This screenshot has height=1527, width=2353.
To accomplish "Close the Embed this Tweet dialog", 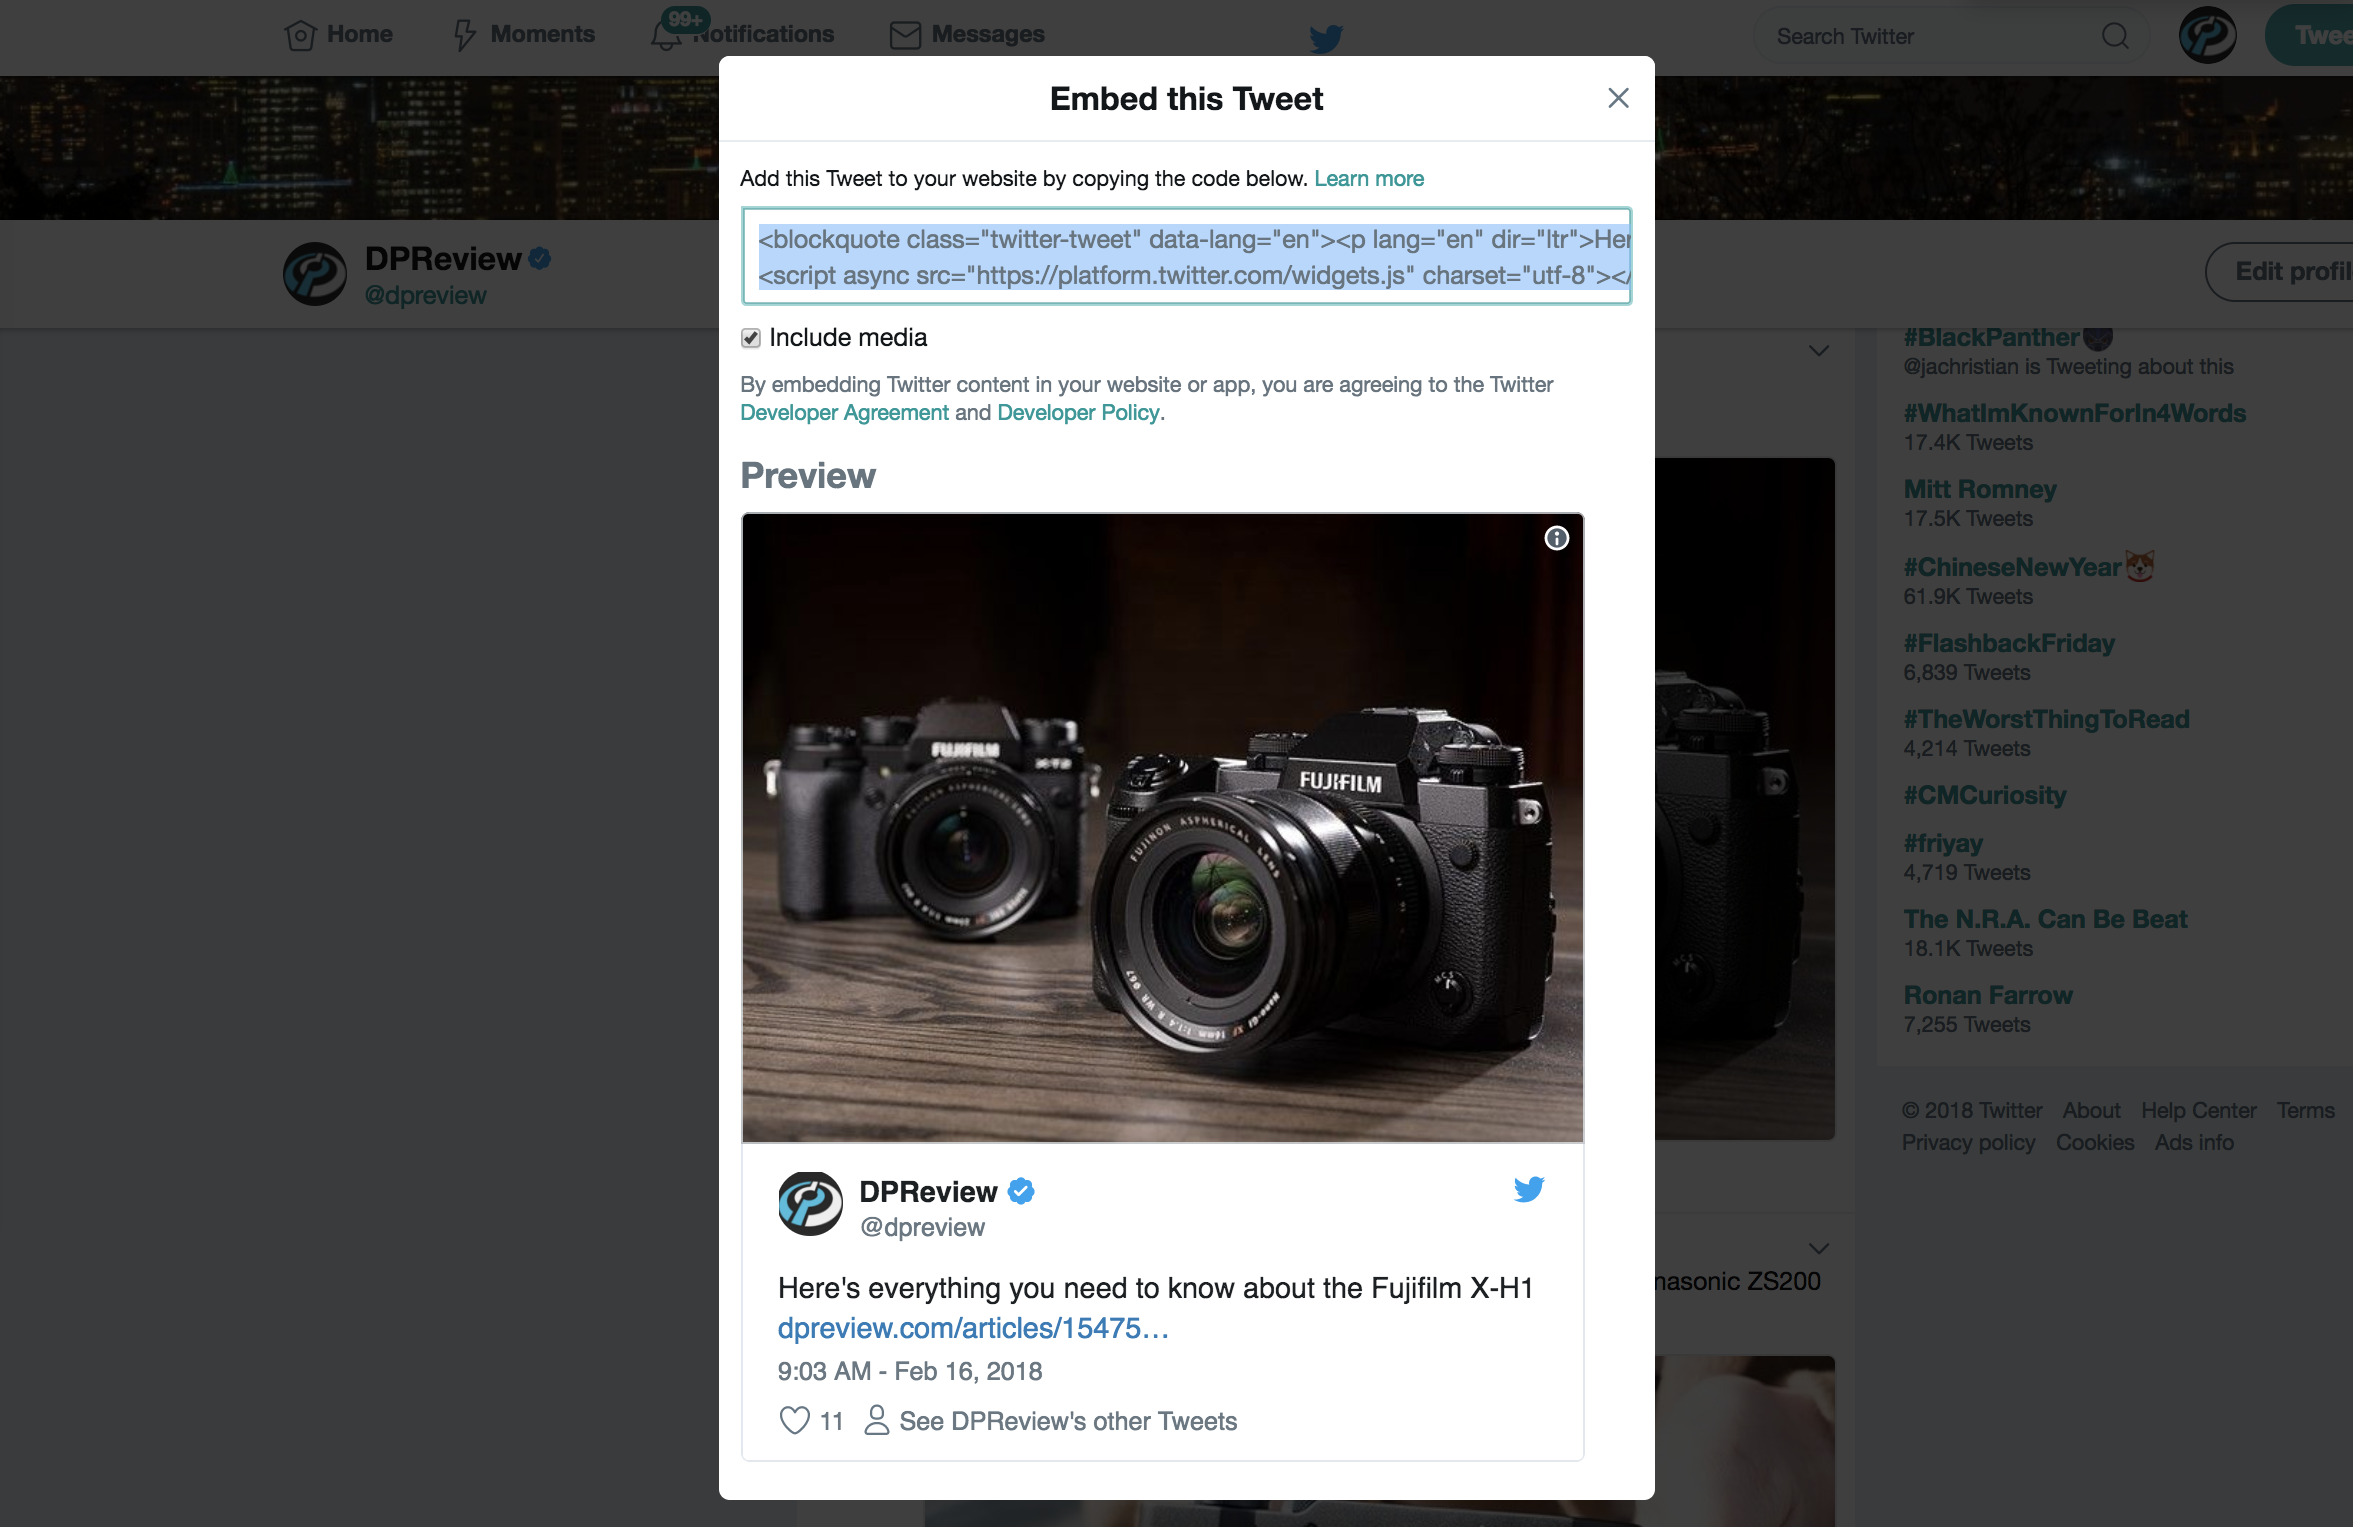I will 1618,98.
